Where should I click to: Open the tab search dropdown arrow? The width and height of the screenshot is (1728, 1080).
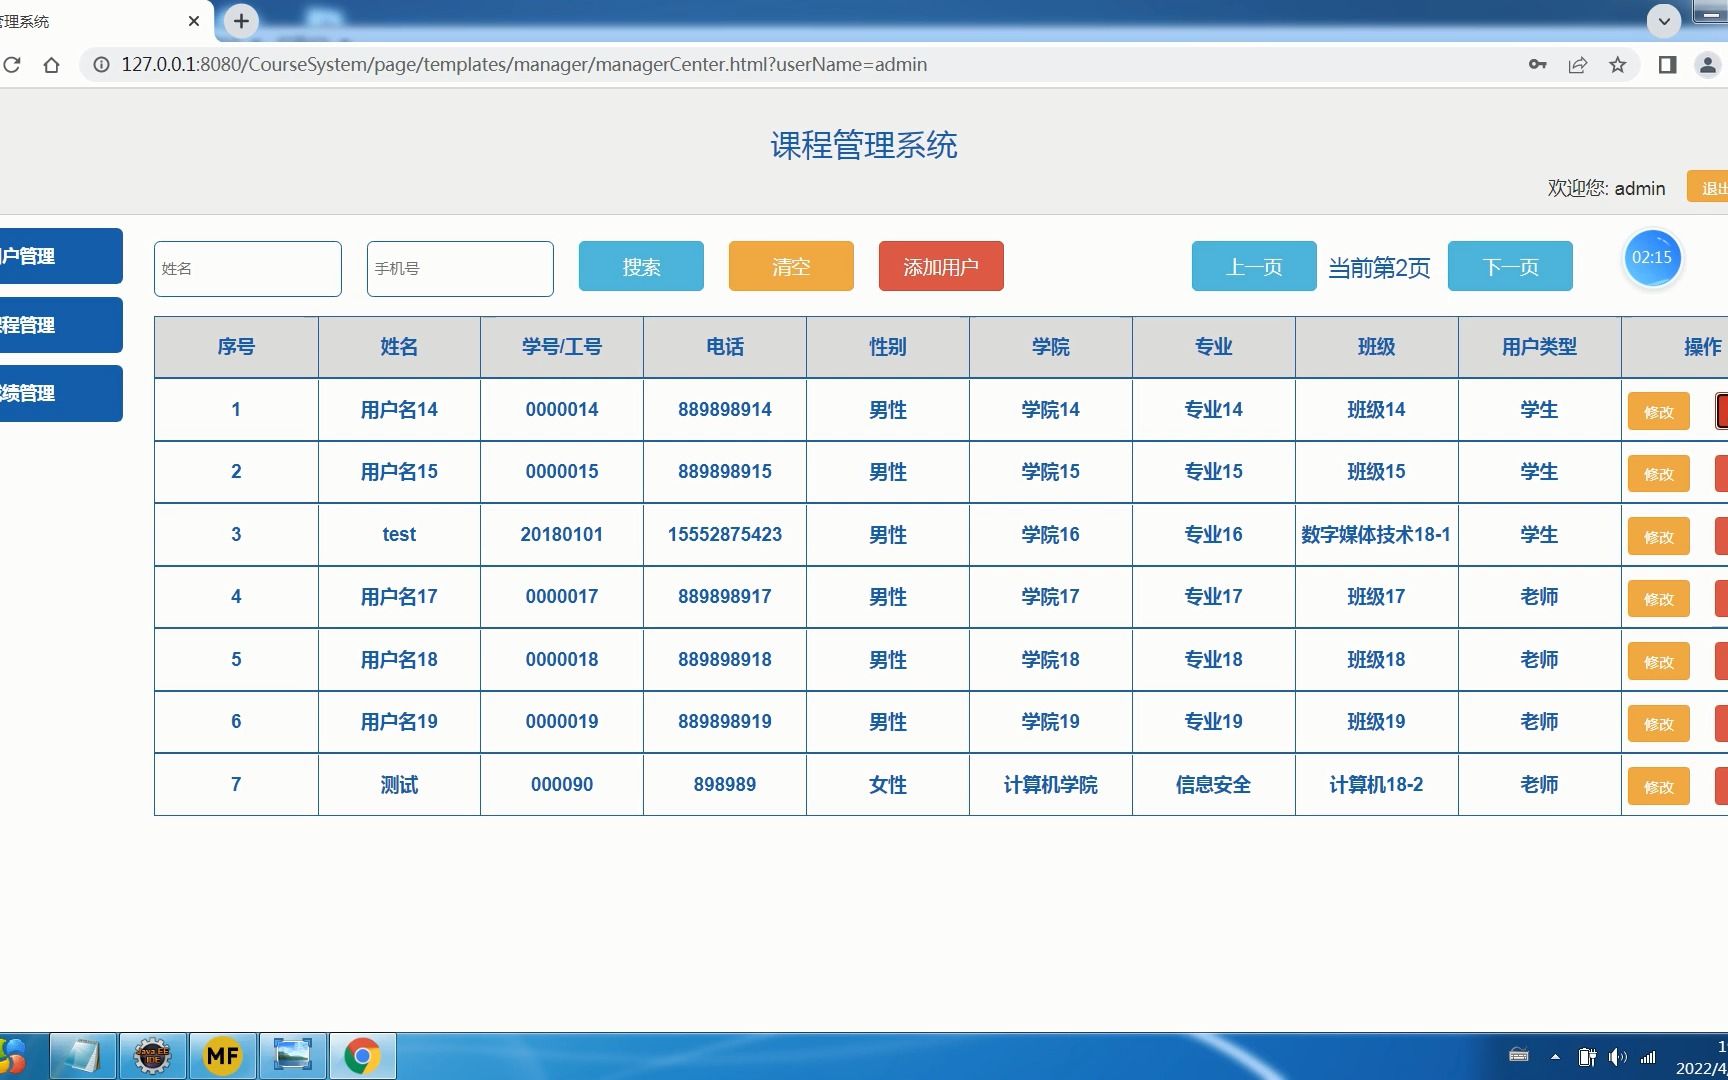(1662, 21)
